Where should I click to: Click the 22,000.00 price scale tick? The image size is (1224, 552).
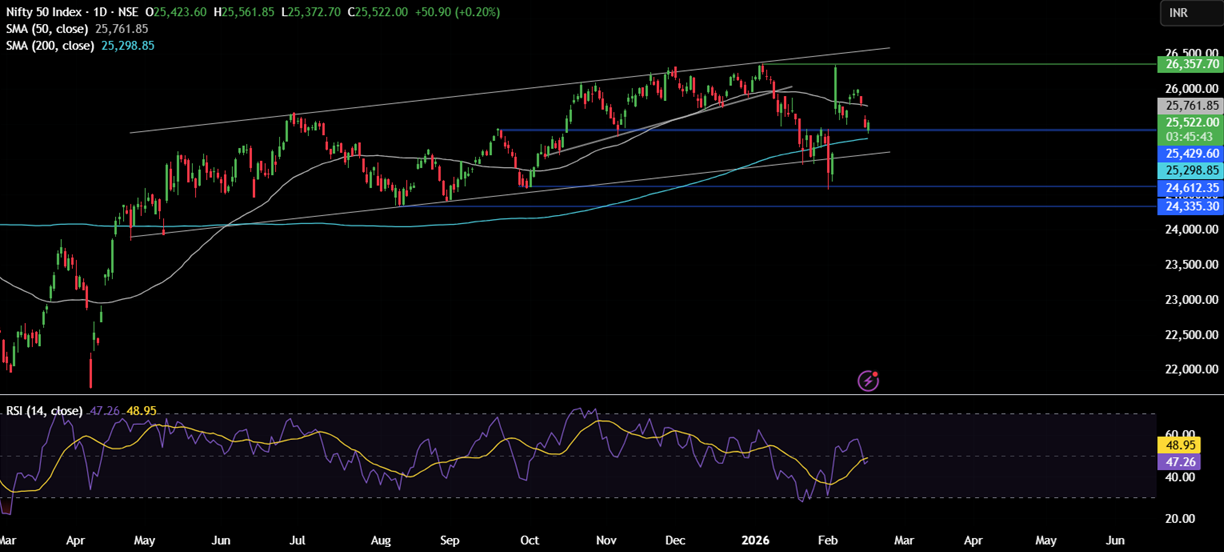1188,370
